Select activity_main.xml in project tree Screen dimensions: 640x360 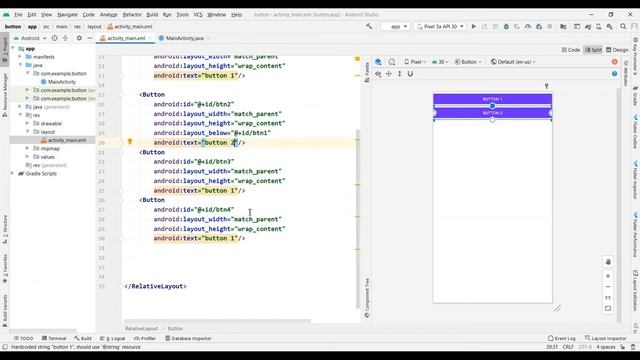click(67, 140)
